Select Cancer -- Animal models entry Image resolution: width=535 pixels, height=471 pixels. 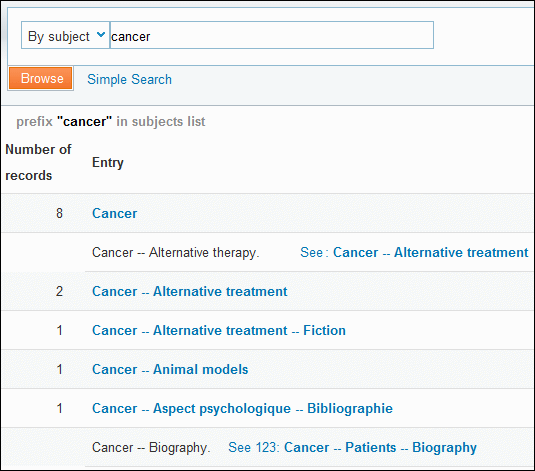pos(170,369)
